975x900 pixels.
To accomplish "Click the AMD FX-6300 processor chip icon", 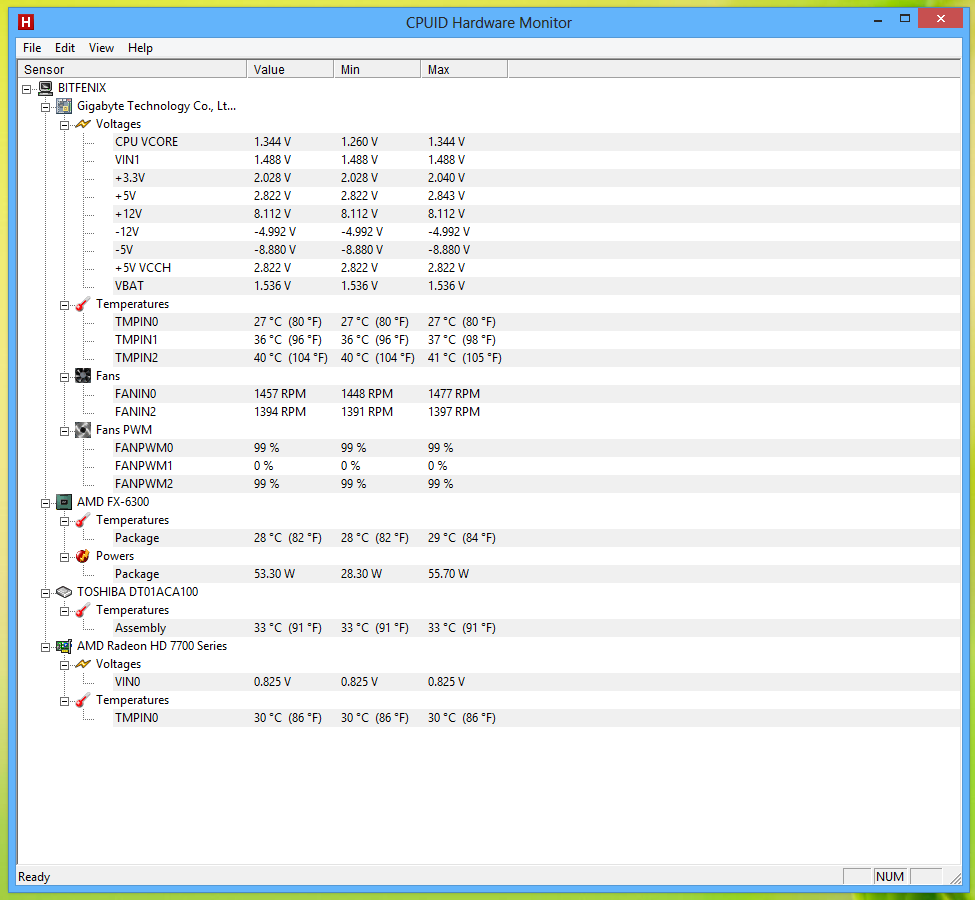I will tap(64, 502).
